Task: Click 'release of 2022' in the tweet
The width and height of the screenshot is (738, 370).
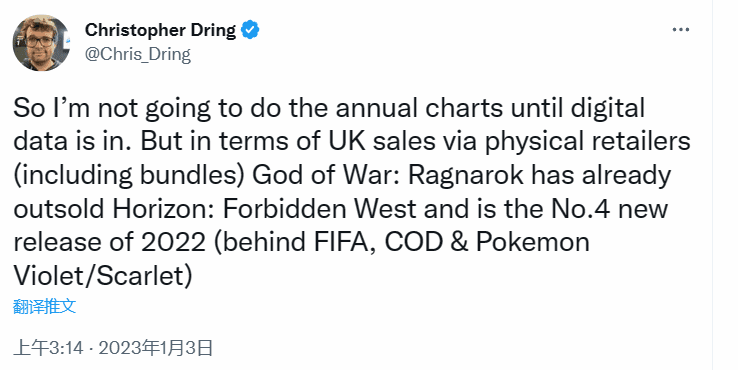Action: pos(110,242)
